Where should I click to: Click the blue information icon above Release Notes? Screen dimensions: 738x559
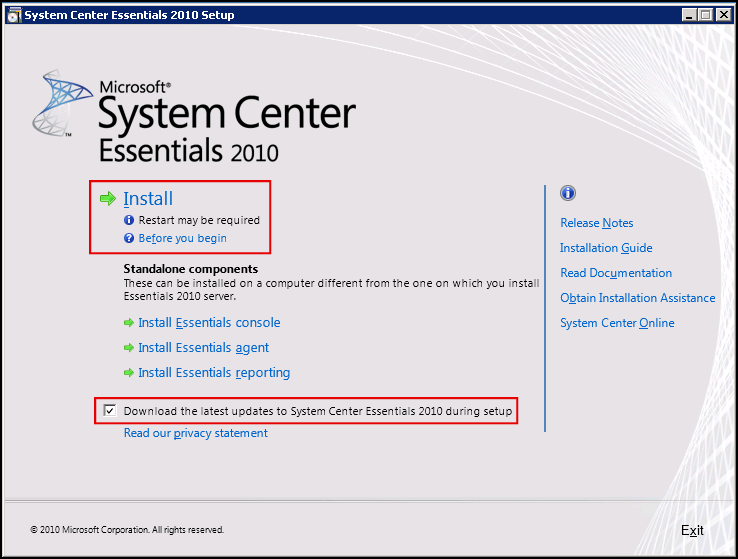[568, 193]
